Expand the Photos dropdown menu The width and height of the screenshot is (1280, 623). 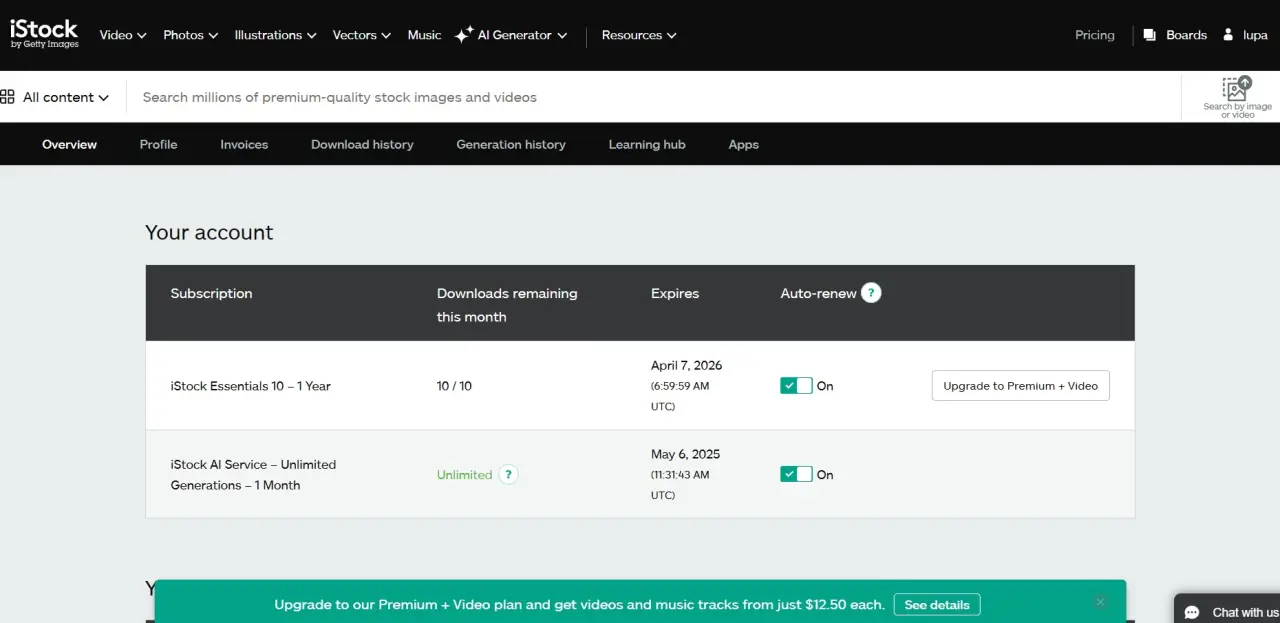190,35
